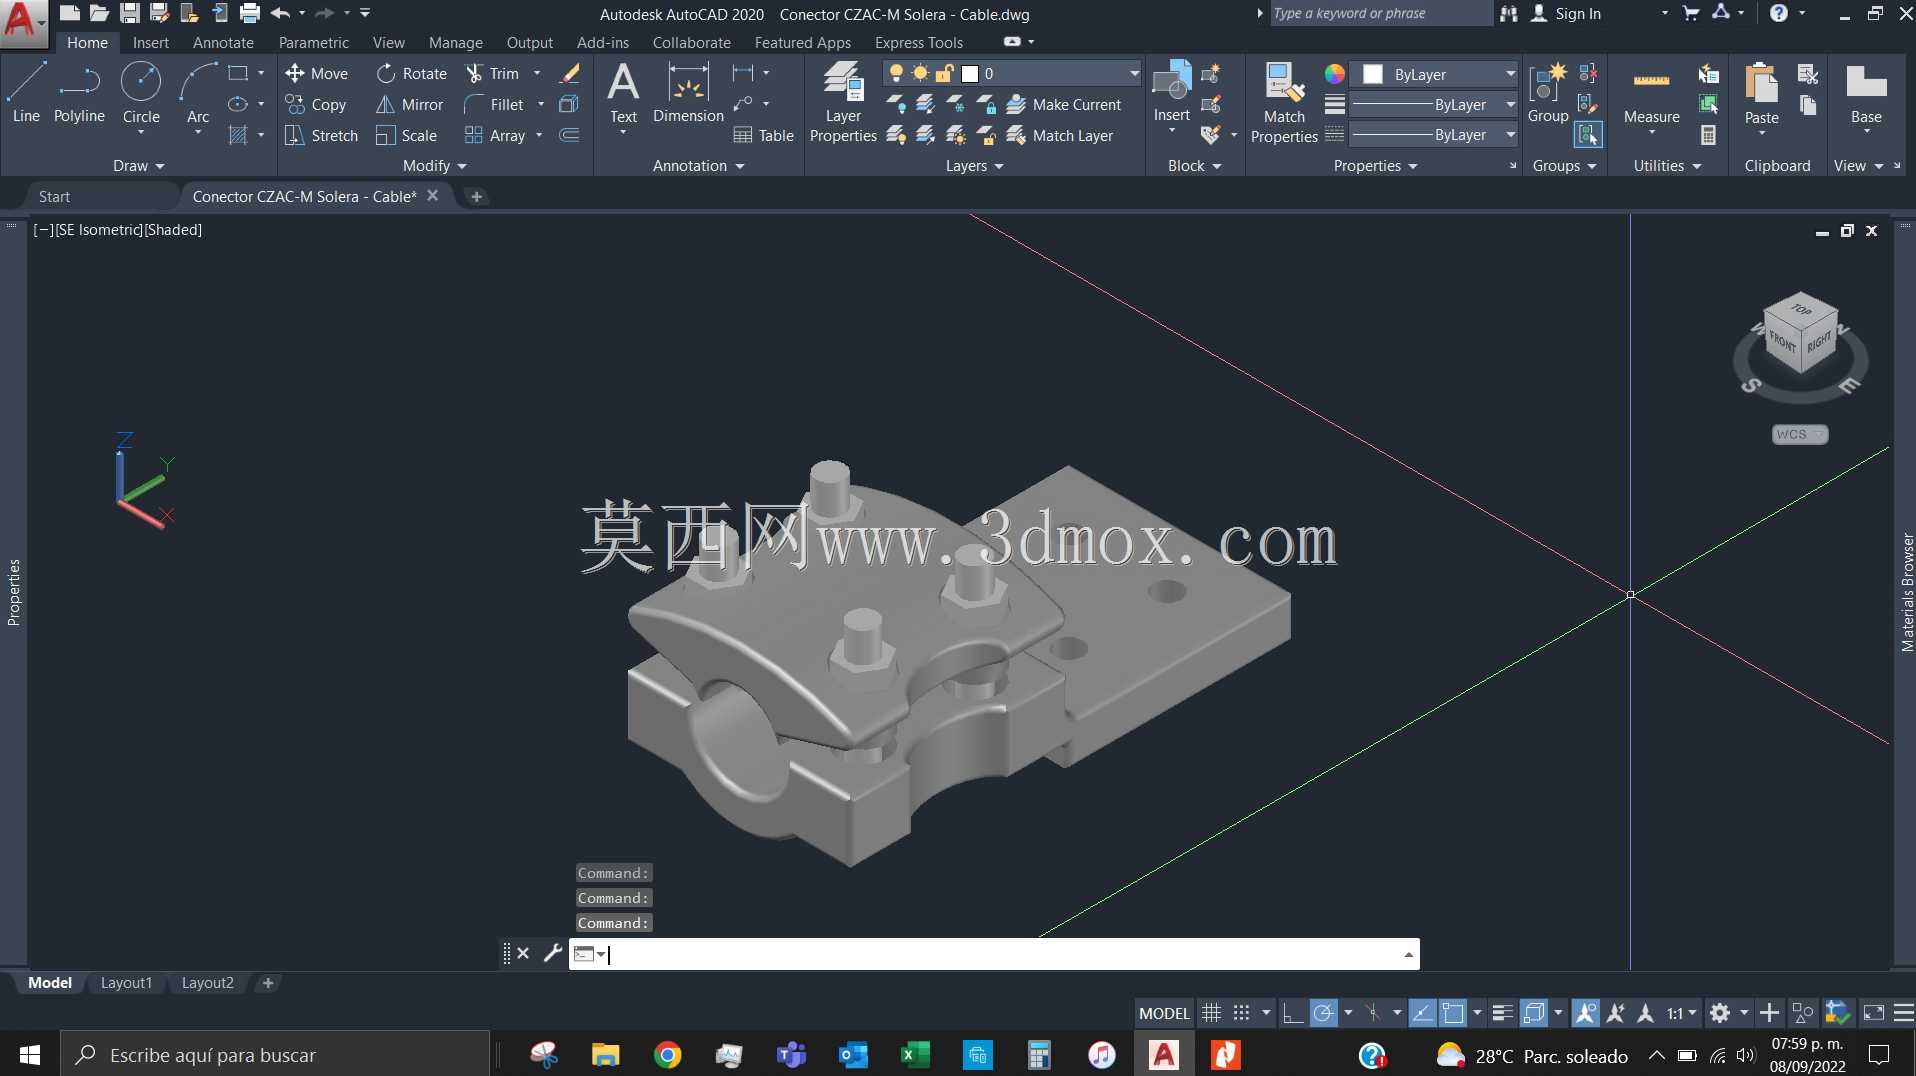Click the MODEL space button
This screenshot has height=1076, width=1916.
[1164, 1013]
